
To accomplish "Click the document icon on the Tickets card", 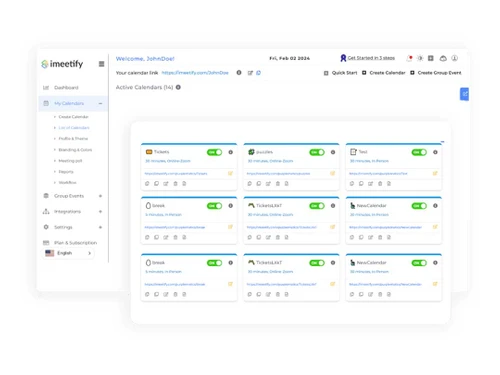I will click(x=184, y=184).
